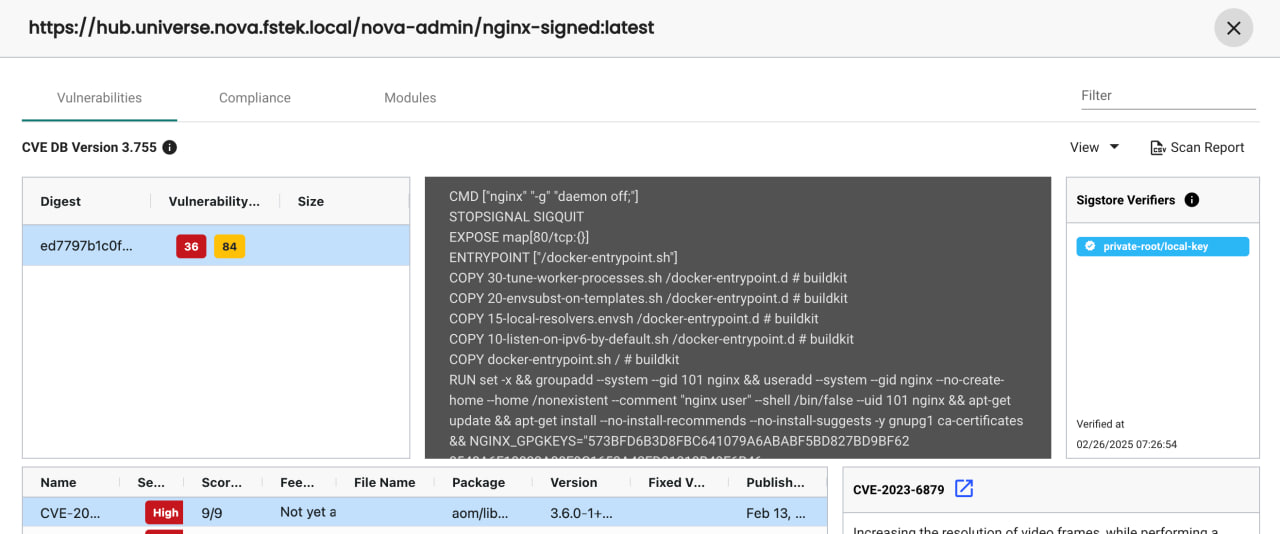This screenshot has height=534, width=1280.
Task: Switch to the Vulnerabilities tab
Action: [x=99, y=98]
